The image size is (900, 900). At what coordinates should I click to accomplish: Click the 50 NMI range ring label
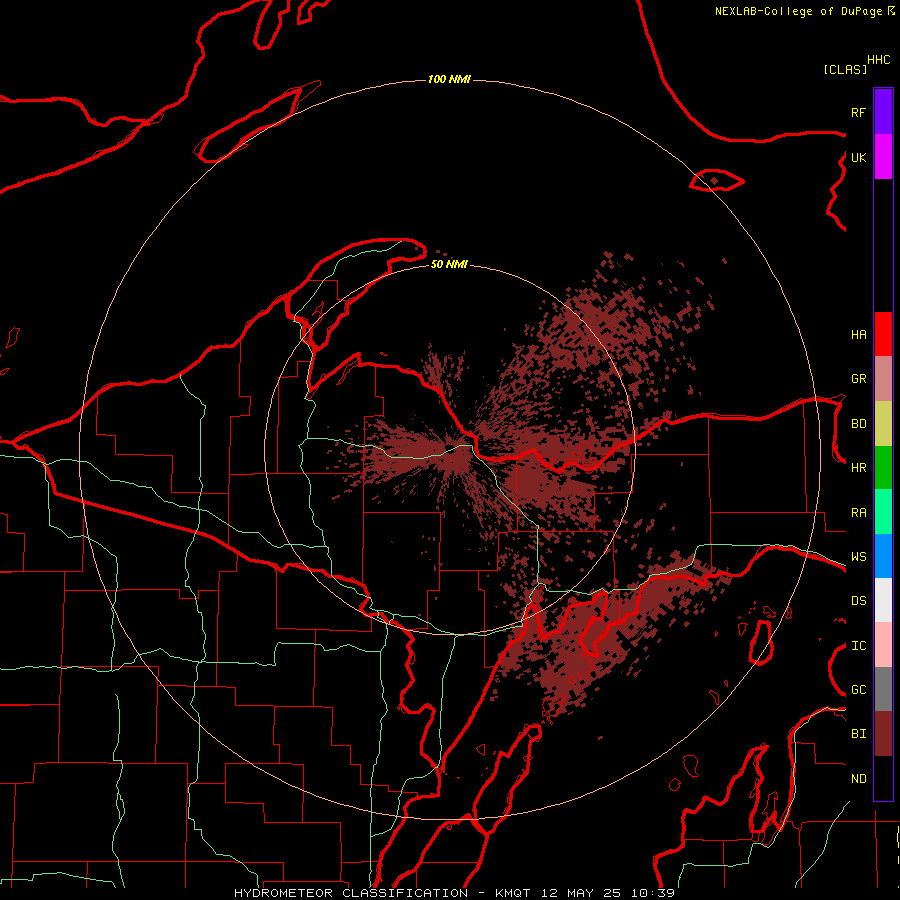click(x=449, y=265)
